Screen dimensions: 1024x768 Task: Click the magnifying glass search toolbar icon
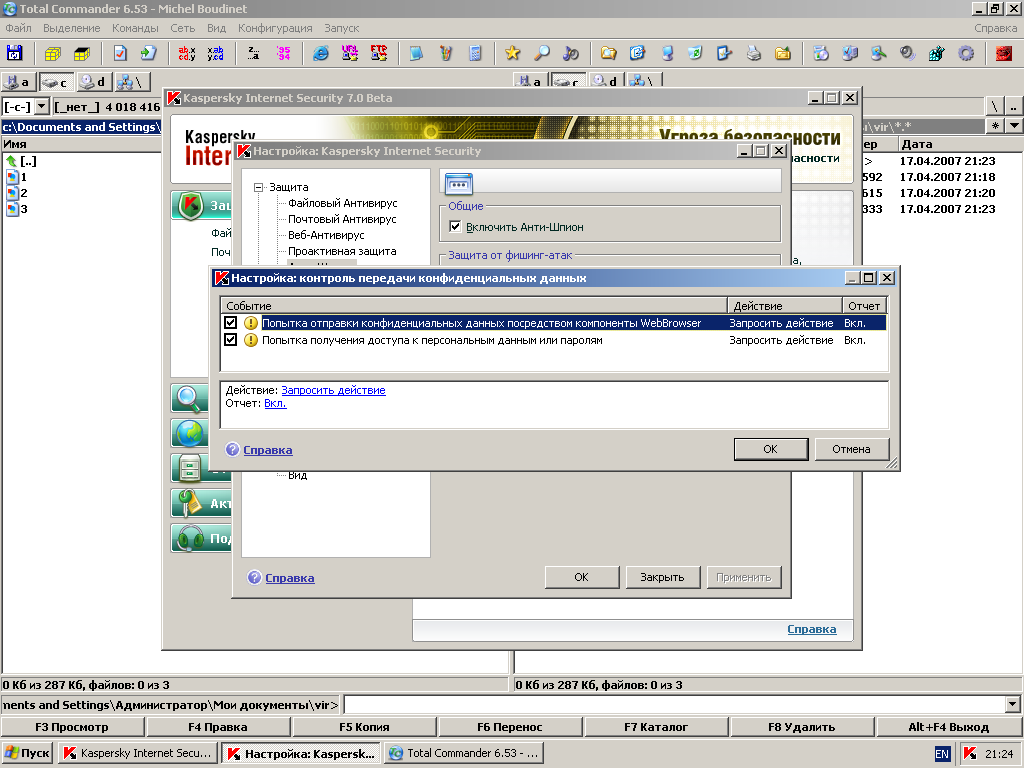pos(541,53)
